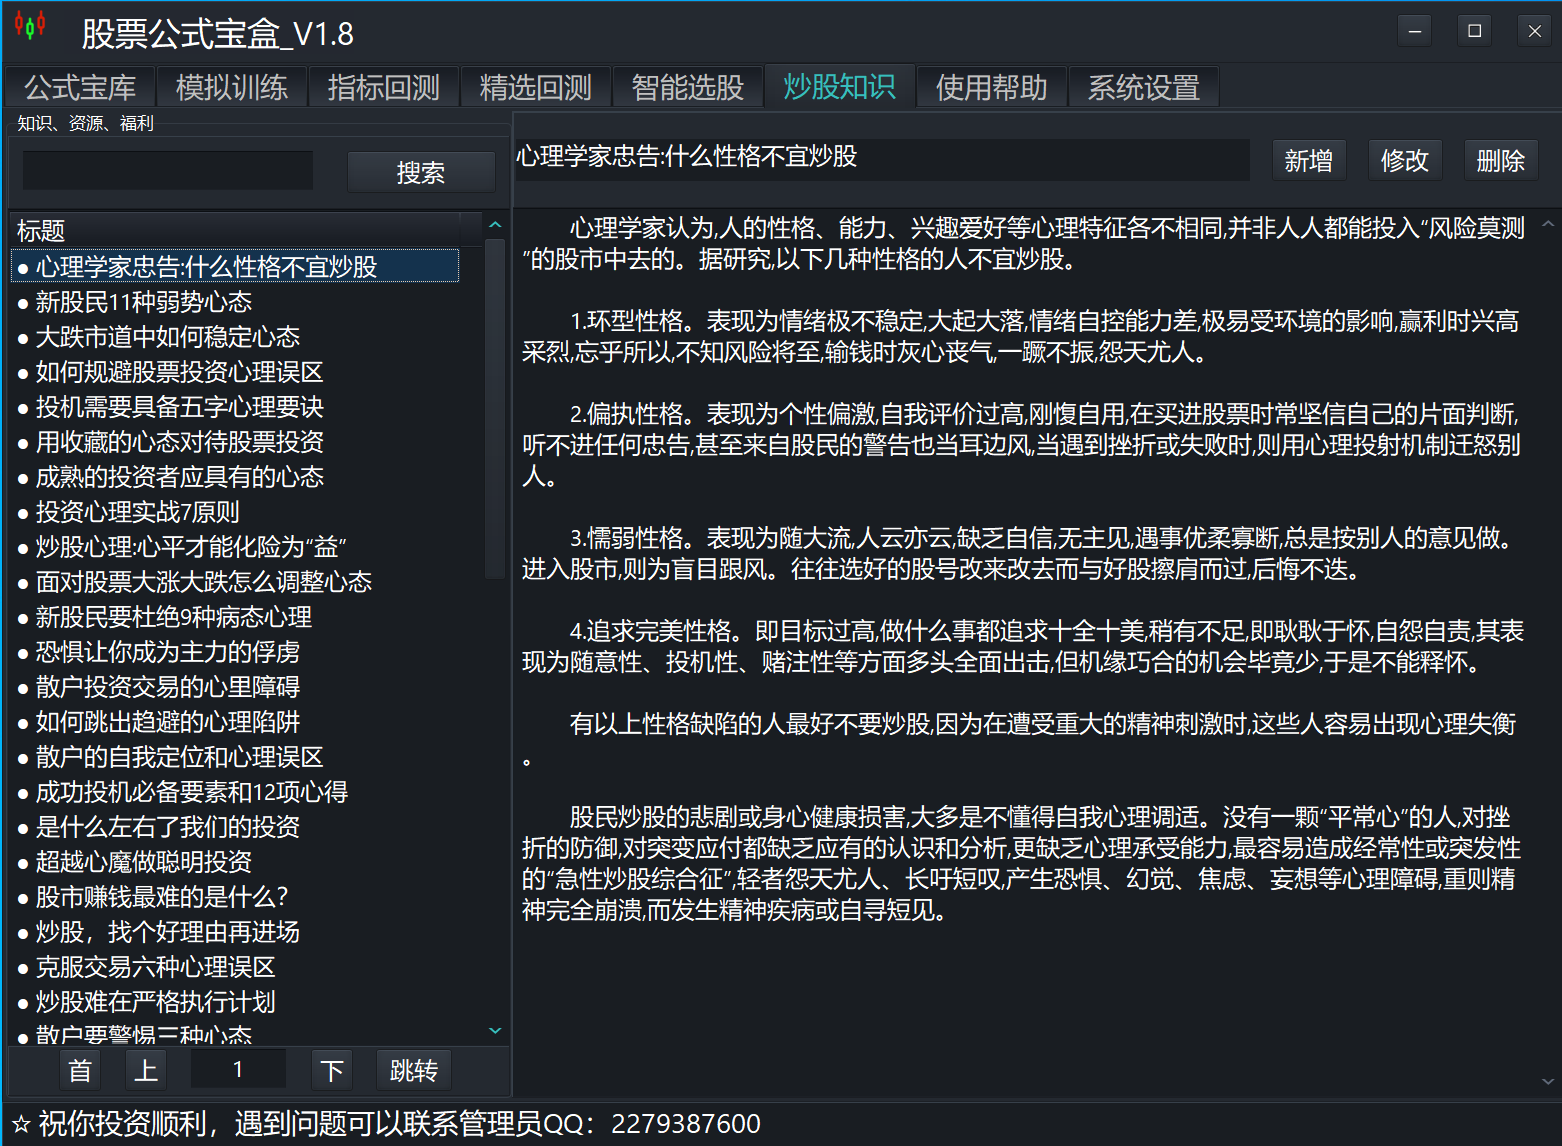This screenshot has width=1562, height=1146.
Task: Switch to the 公式宝库 tab
Action: [x=80, y=88]
